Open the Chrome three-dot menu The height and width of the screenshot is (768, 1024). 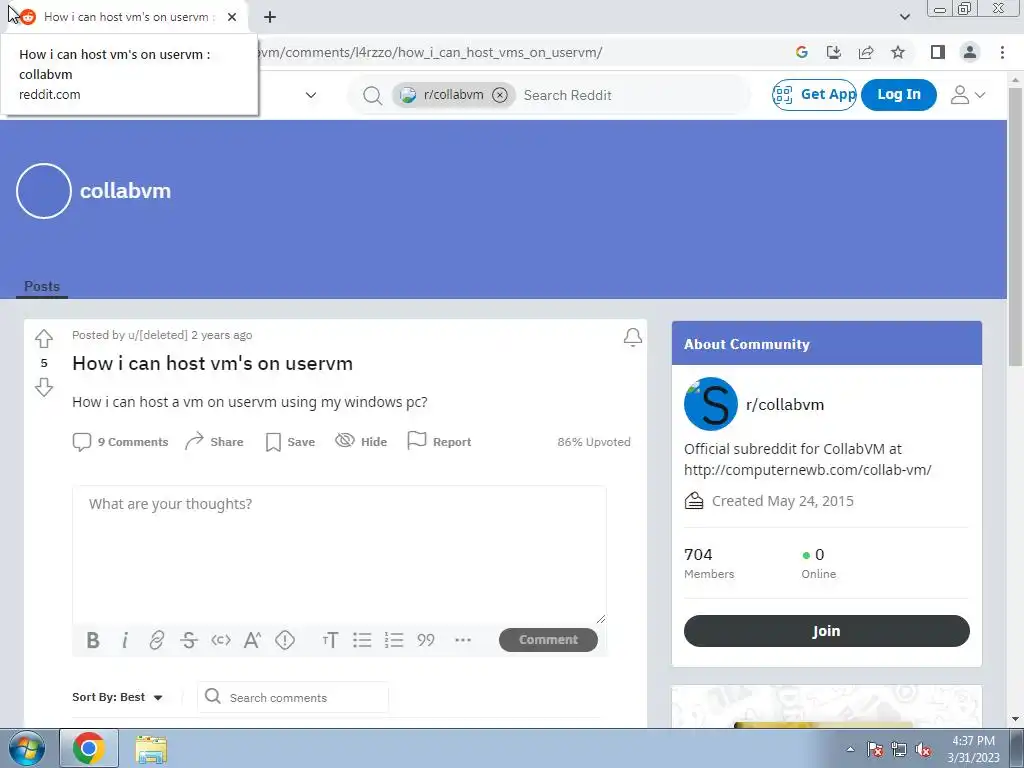[x=1002, y=52]
